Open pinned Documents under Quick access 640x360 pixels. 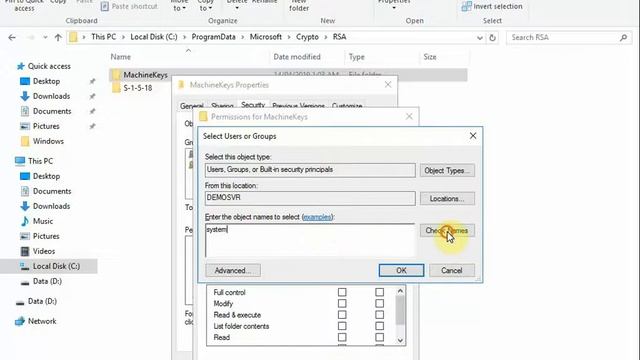point(52,111)
